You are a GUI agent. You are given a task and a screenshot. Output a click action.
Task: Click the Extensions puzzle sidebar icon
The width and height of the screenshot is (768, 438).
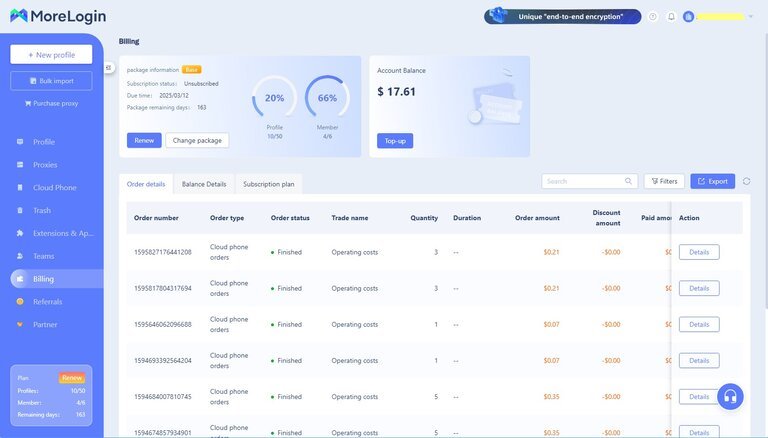click(x=20, y=233)
